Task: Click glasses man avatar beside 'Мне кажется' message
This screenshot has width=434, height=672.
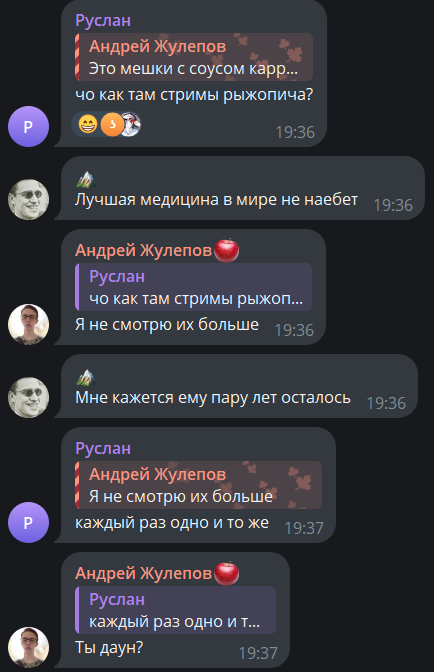Action: pyautogui.click(x=28, y=397)
